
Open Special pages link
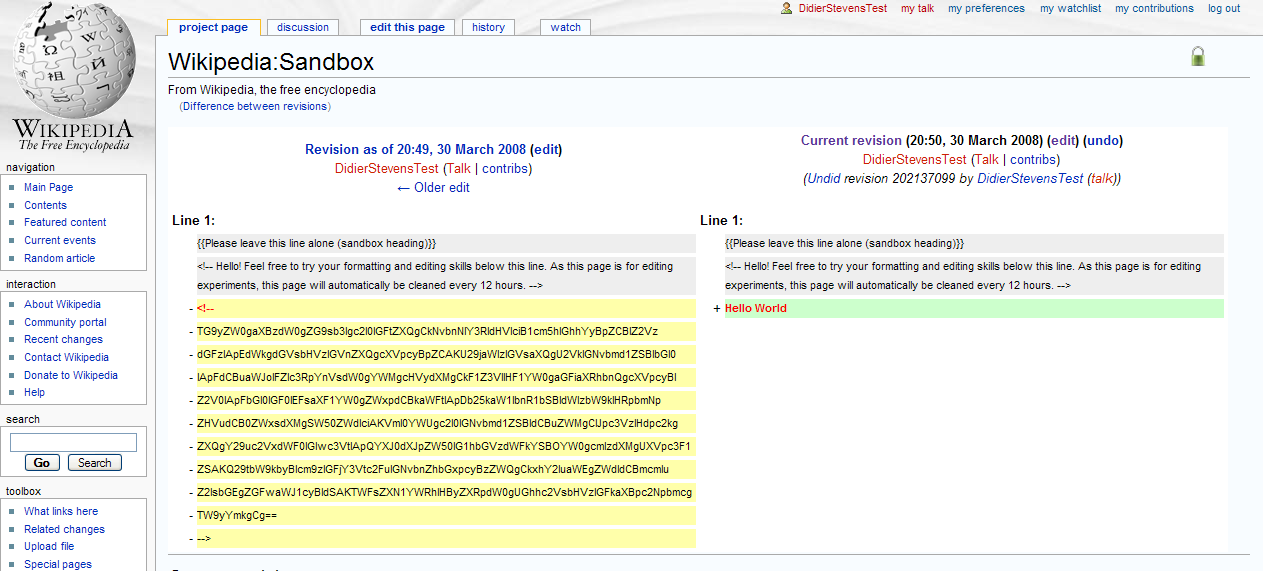point(58,564)
